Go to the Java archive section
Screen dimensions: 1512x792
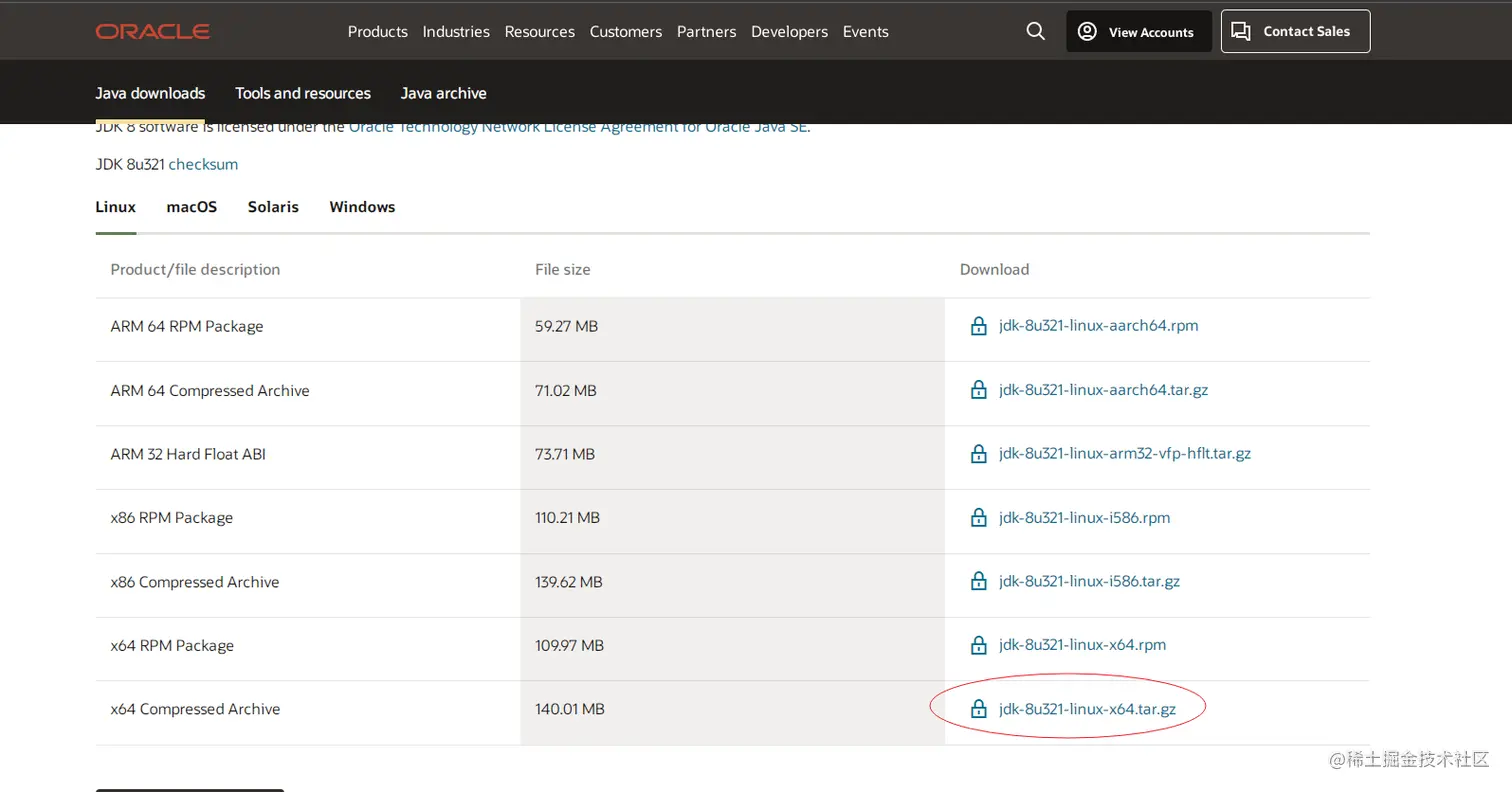point(443,93)
